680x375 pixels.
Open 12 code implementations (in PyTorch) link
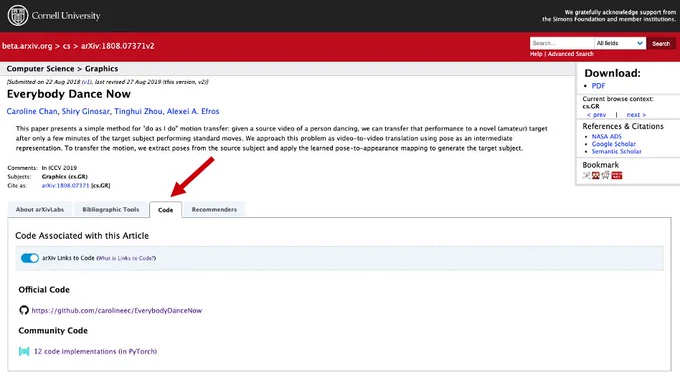click(95, 351)
